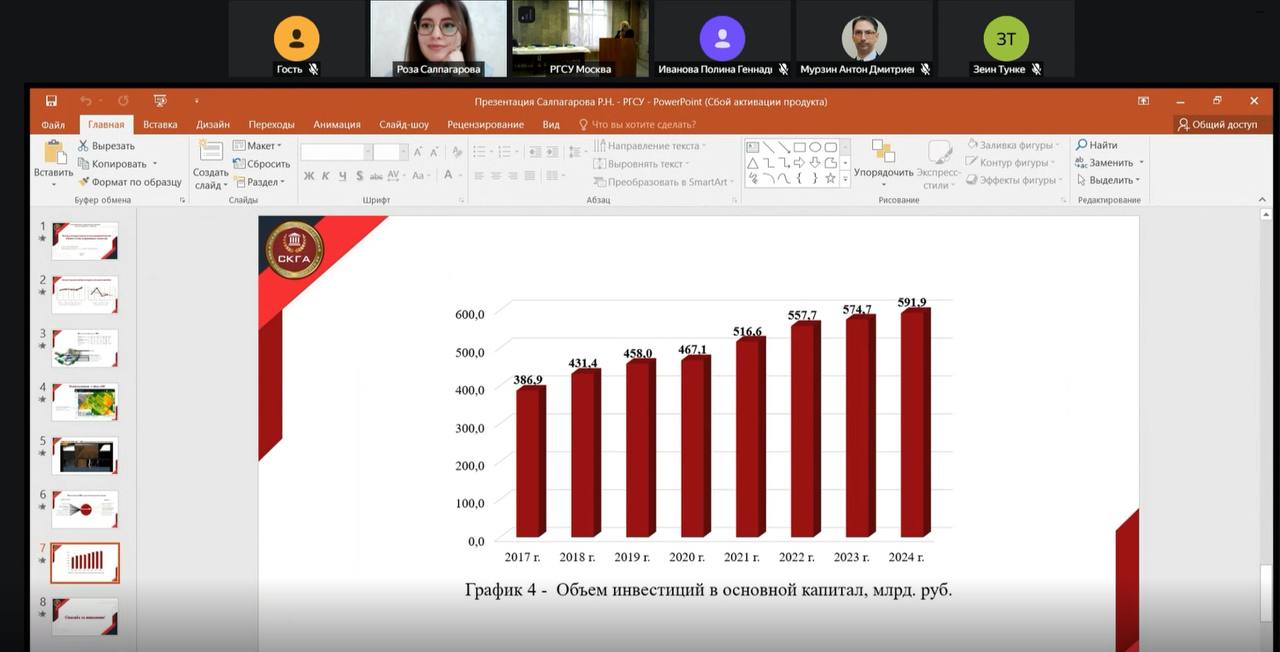The width and height of the screenshot is (1280, 652).
Task: Click the Reset (Сбросить) slide icon
Action: point(239,164)
